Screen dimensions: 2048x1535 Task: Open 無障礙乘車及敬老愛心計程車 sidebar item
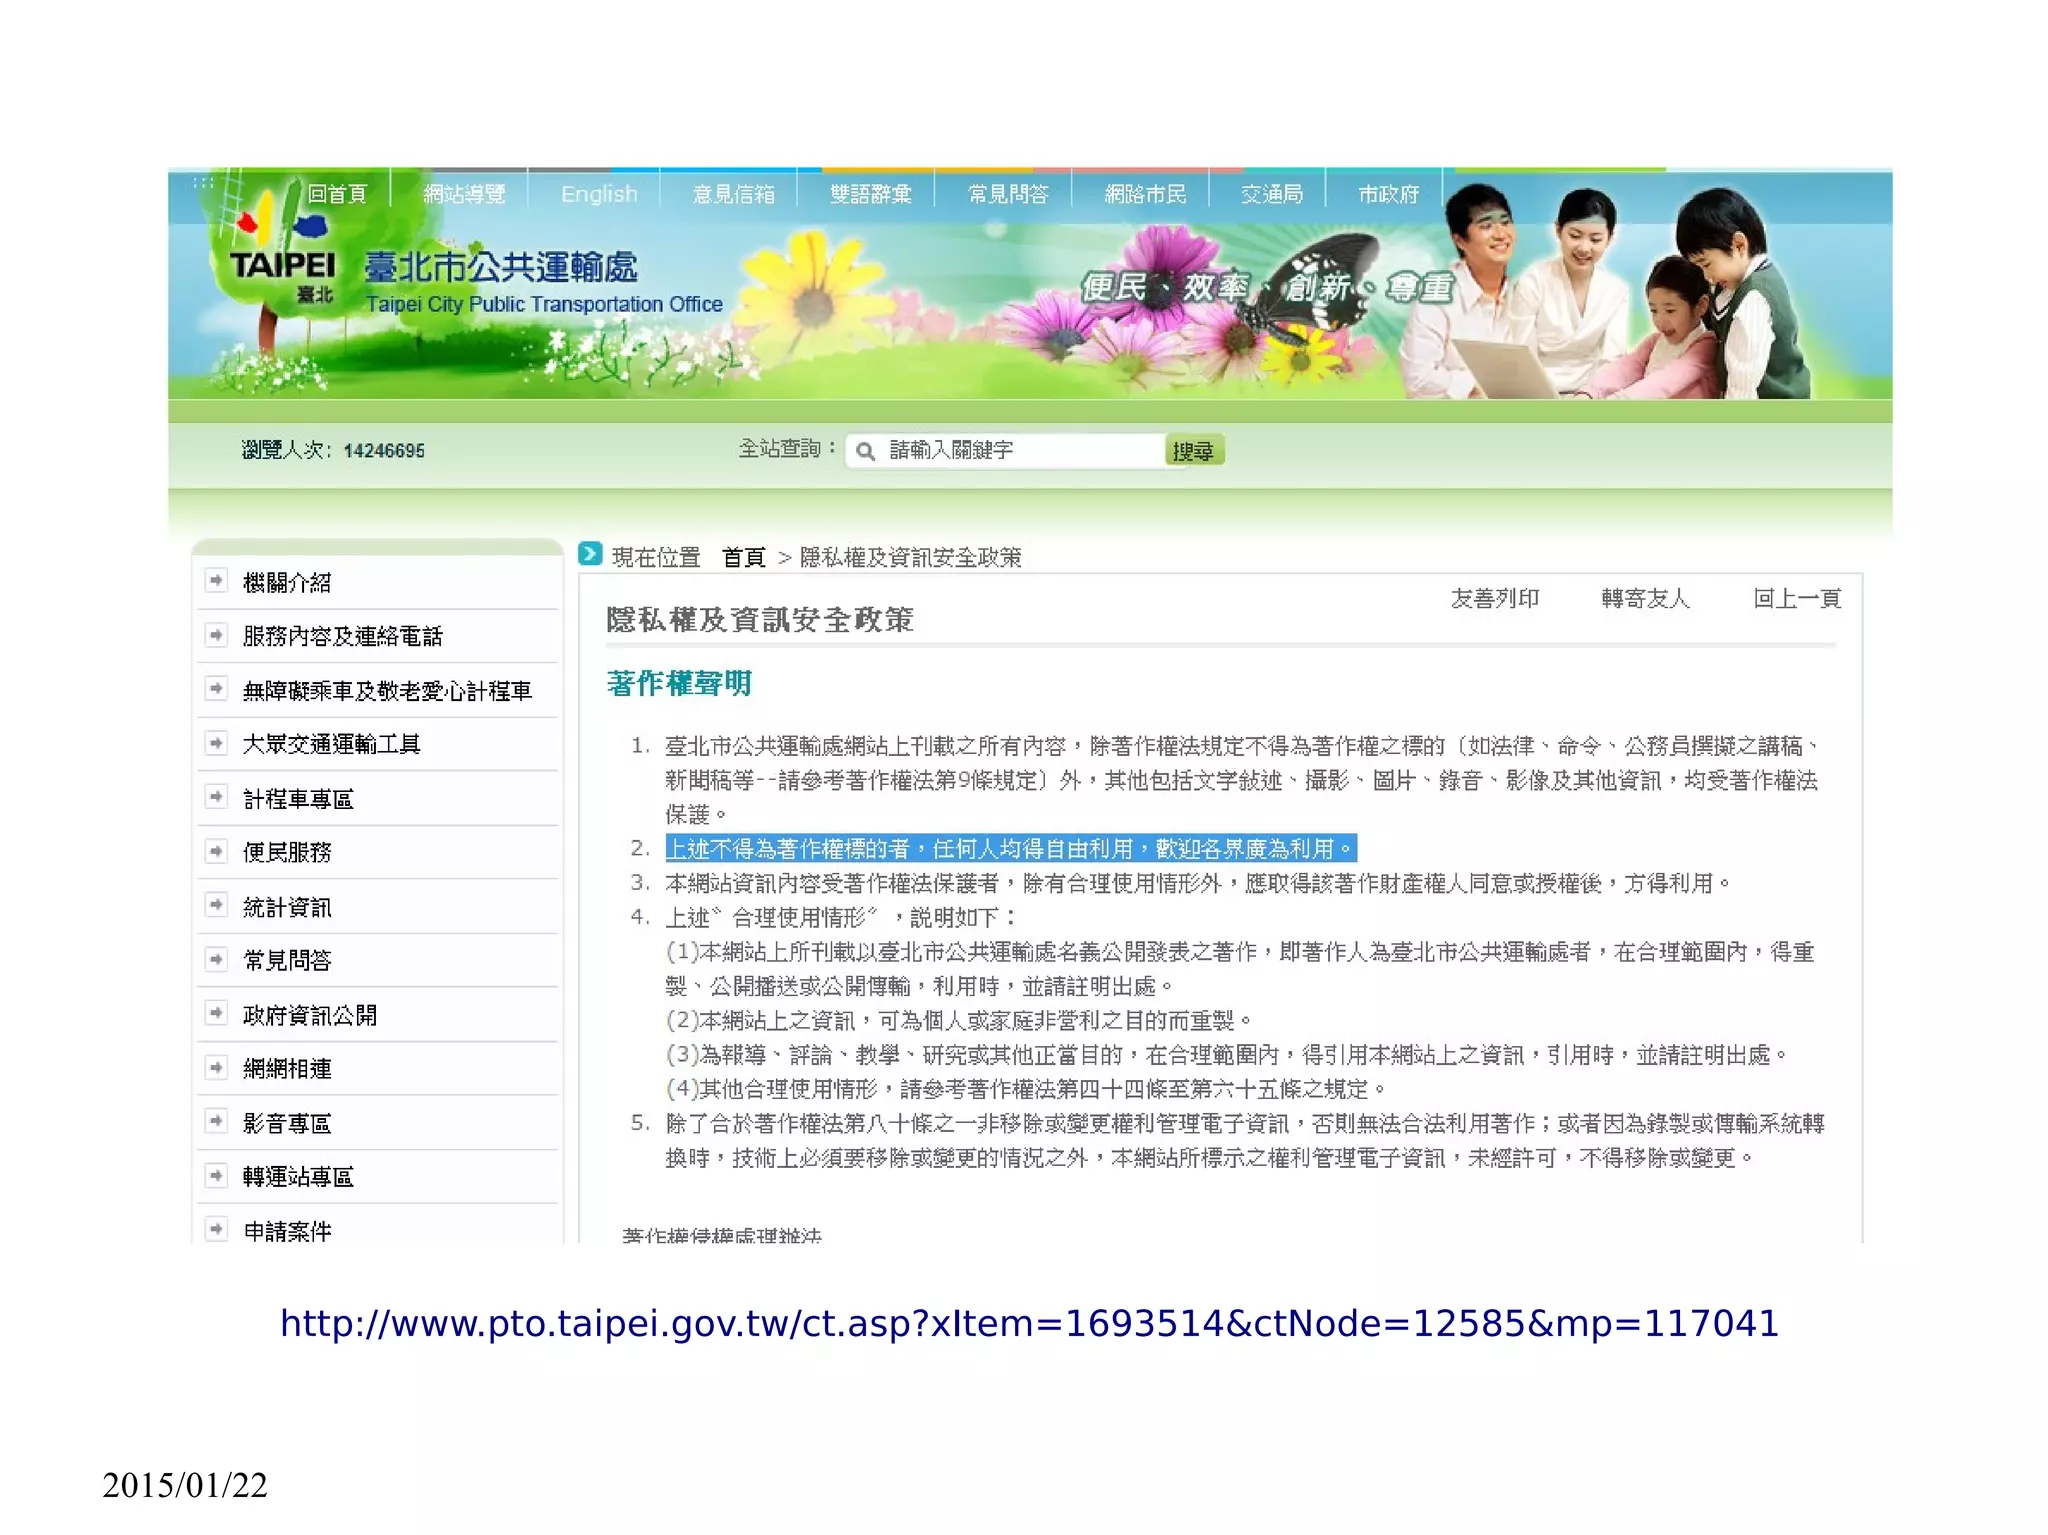tap(387, 690)
